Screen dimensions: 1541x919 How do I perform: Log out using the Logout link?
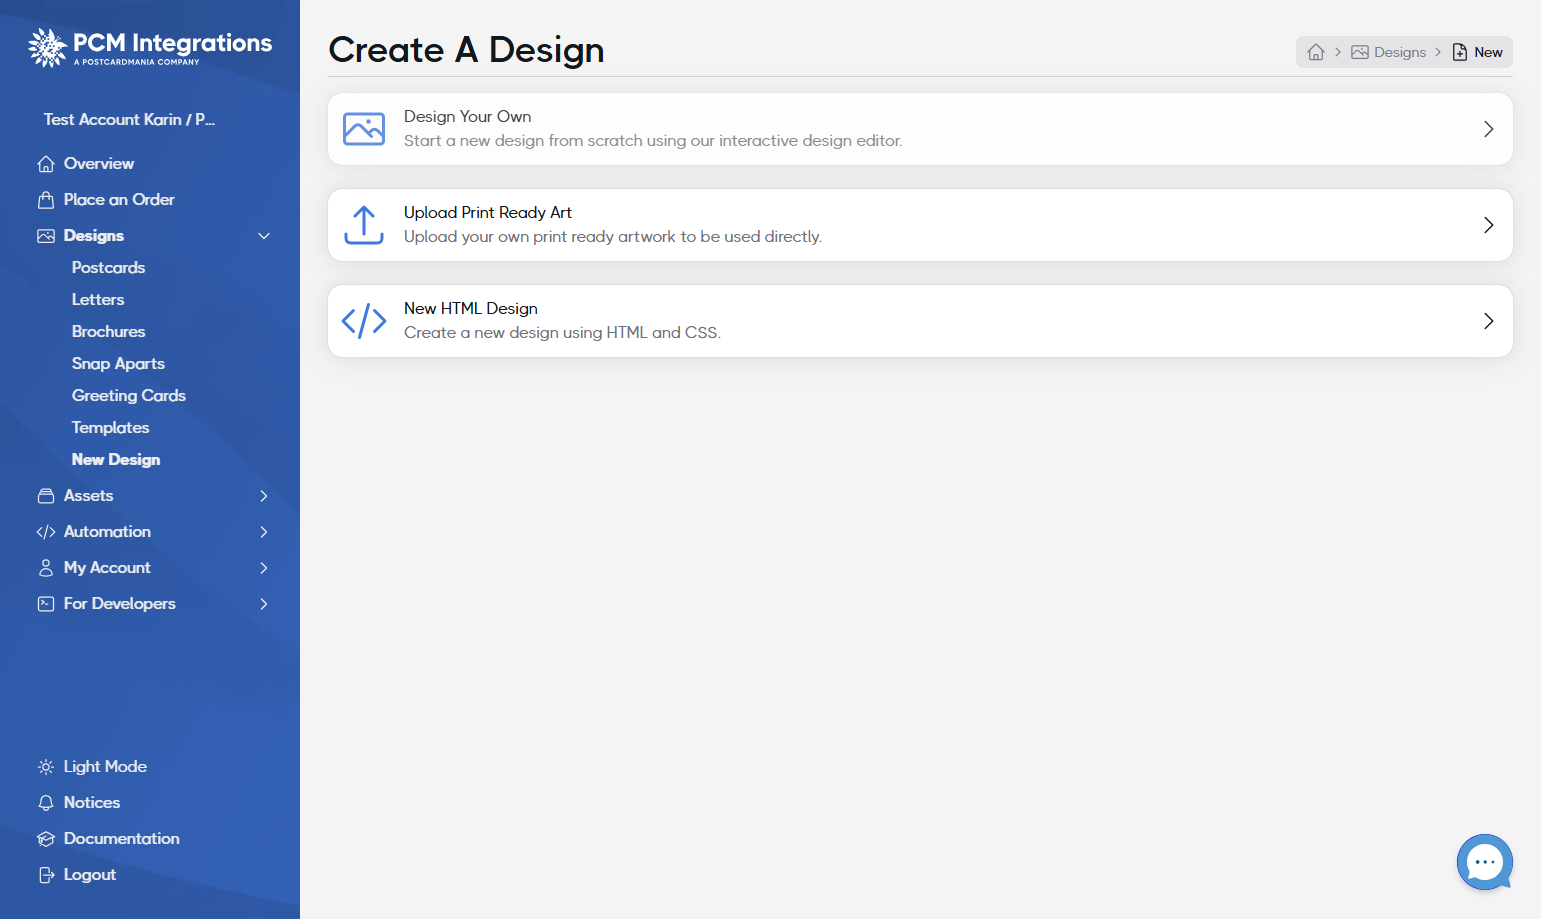tap(90, 875)
